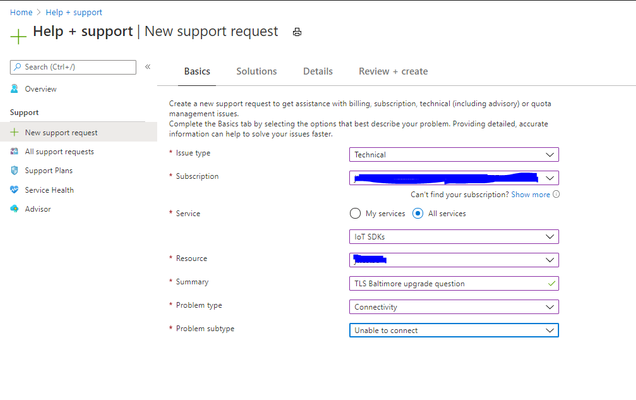Click the print/feedback icon beside the title
This screenshot has height=400, width=636.
click(x=297, y=32)
